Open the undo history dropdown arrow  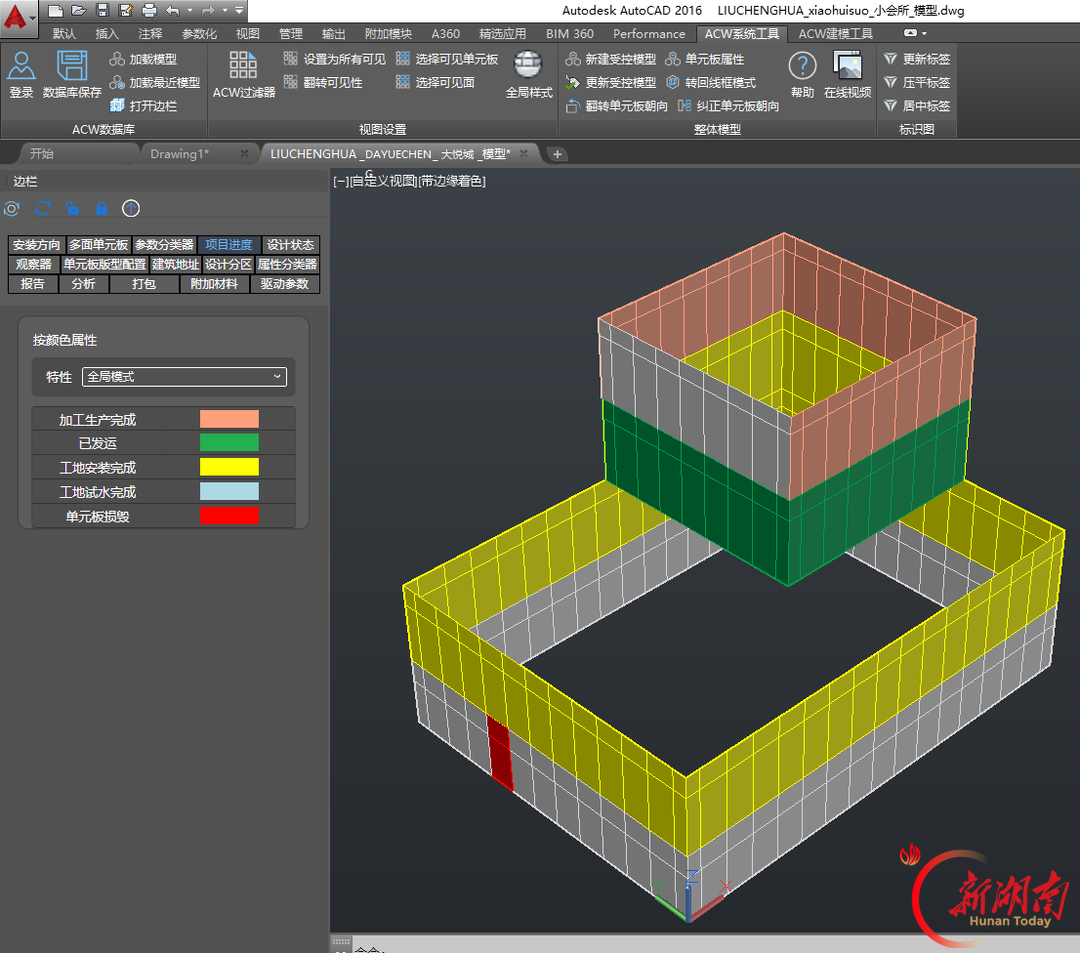point(190,10)
